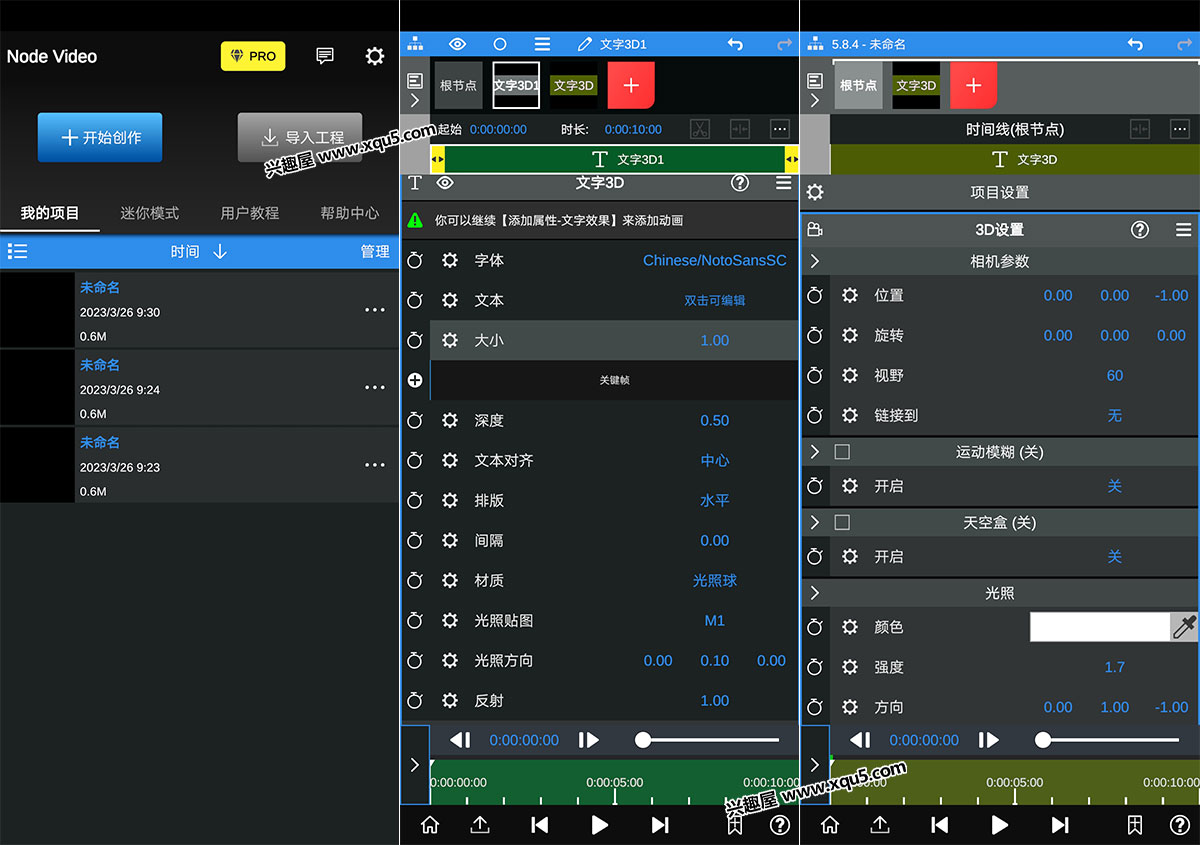Screen dimensions: 1200x845
Task: Open more options for project dated 9:24
Action: (x=375, y=387)
